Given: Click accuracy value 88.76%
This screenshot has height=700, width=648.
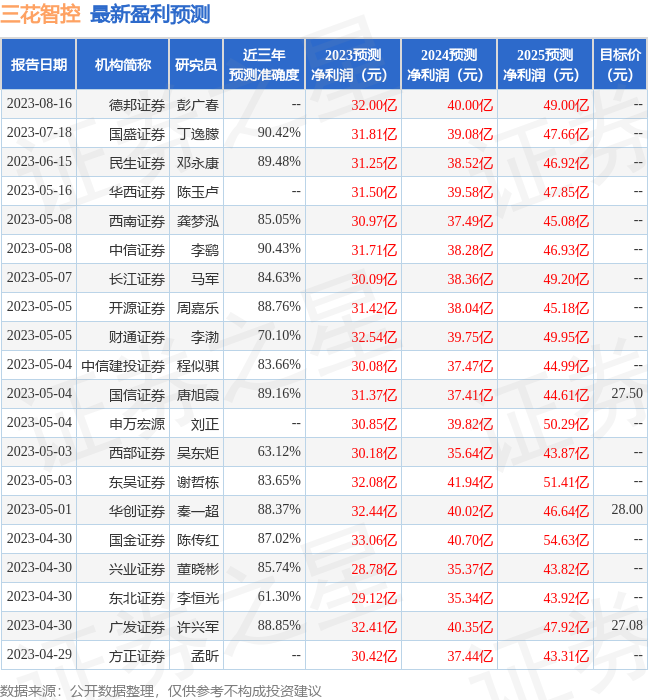Looking at the screenshot, I should point(279,307).
